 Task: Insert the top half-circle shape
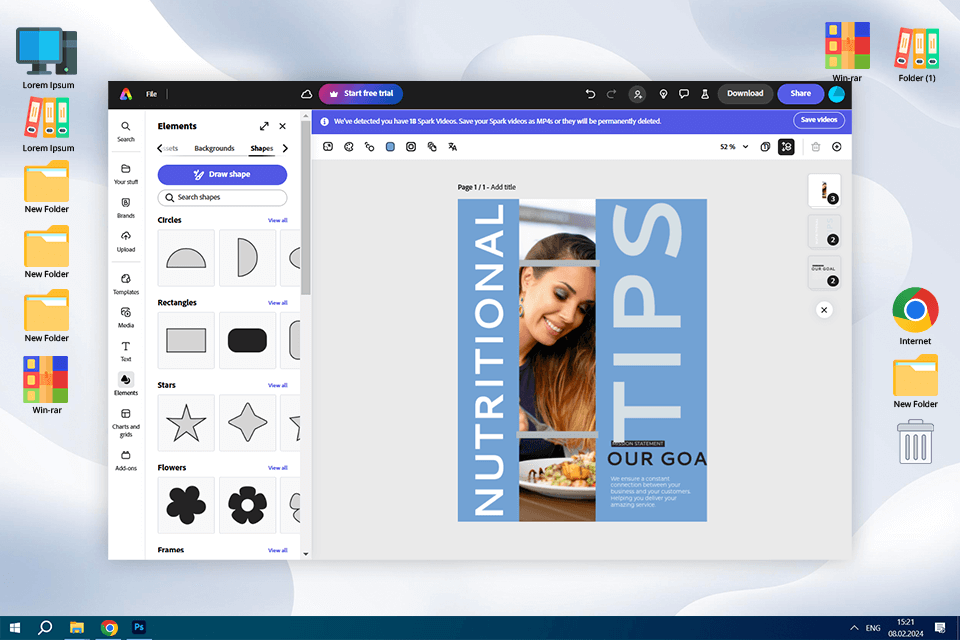click(x=186, y=258)
